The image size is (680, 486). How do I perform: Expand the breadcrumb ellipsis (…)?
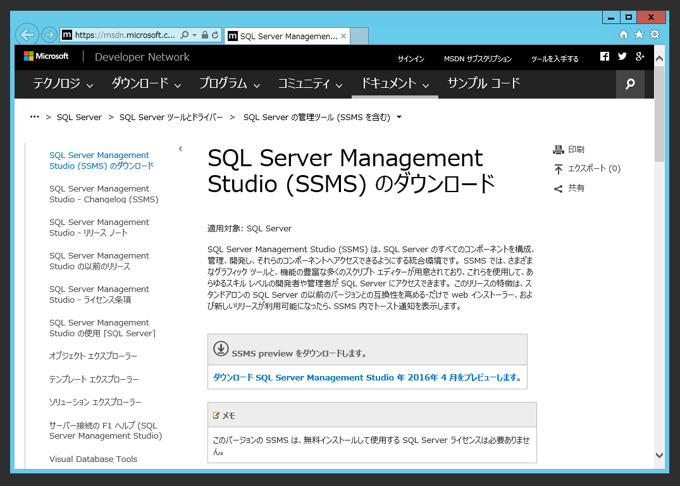34,117
